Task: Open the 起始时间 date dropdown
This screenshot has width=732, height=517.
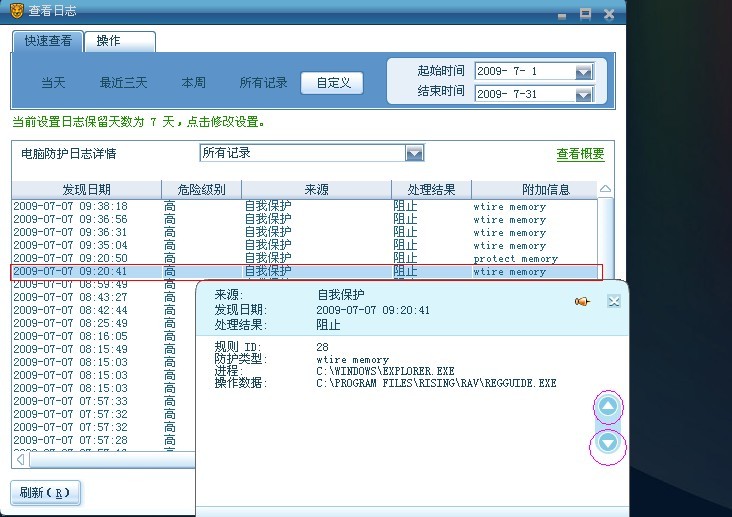Action: 584,71
